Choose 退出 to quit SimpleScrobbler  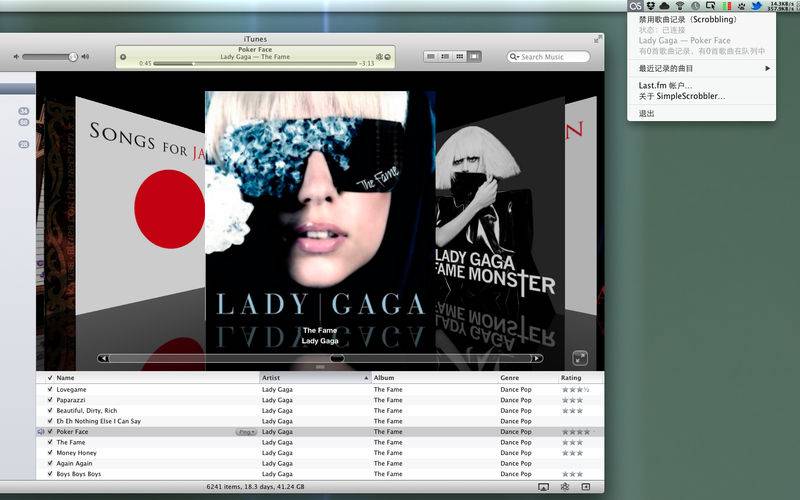point(702,113)
